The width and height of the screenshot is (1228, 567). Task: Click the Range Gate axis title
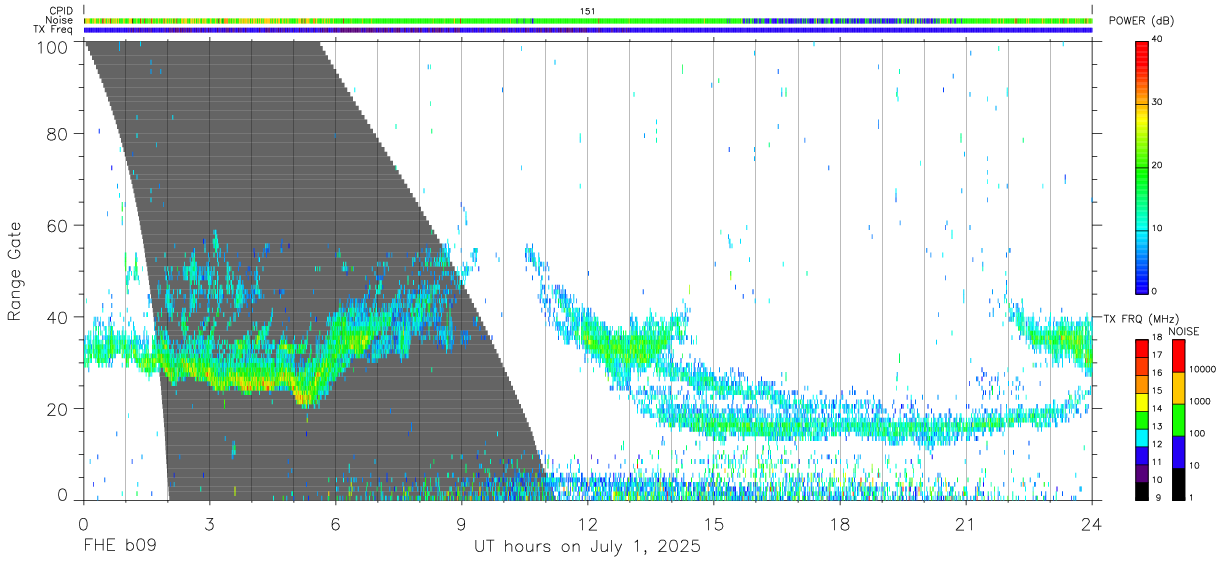coord(15,271)
